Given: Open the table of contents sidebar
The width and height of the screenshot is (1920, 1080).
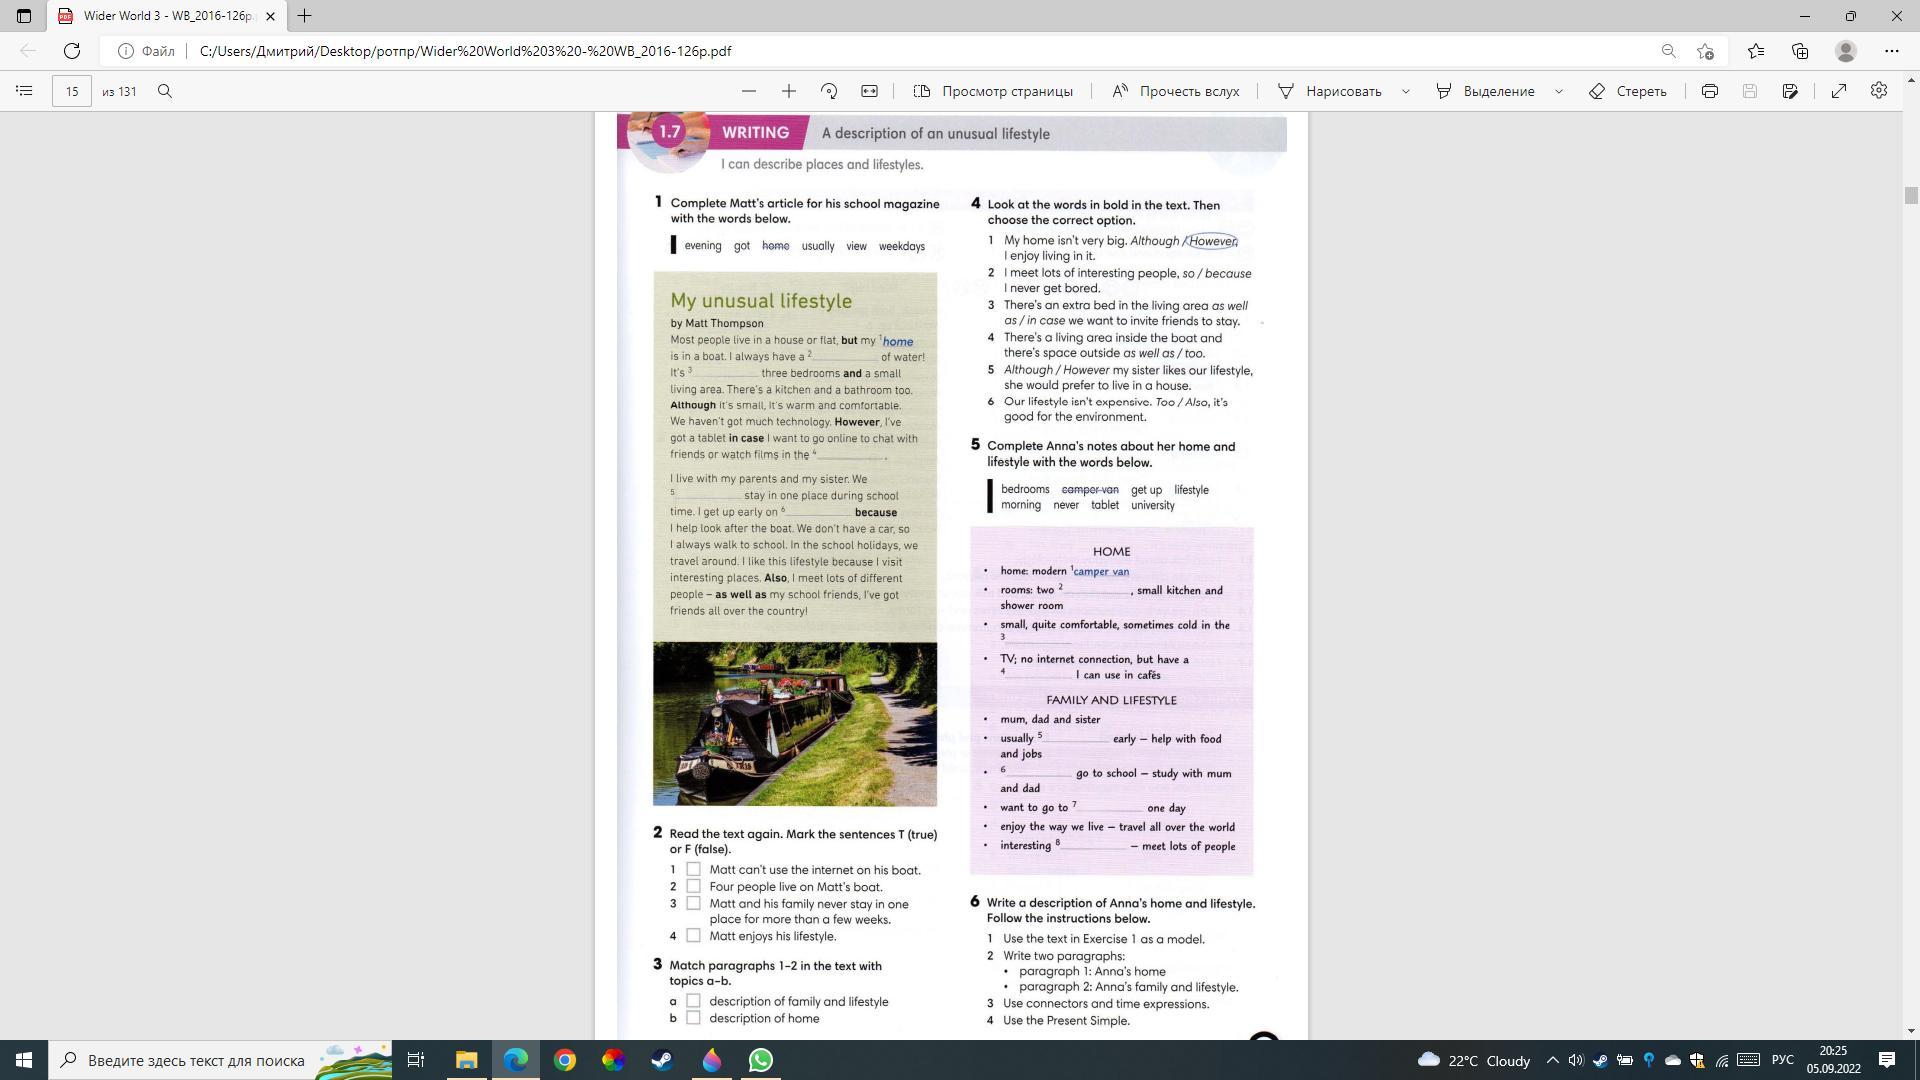Looking at the screenshot, I should click(x=25, y=91).
